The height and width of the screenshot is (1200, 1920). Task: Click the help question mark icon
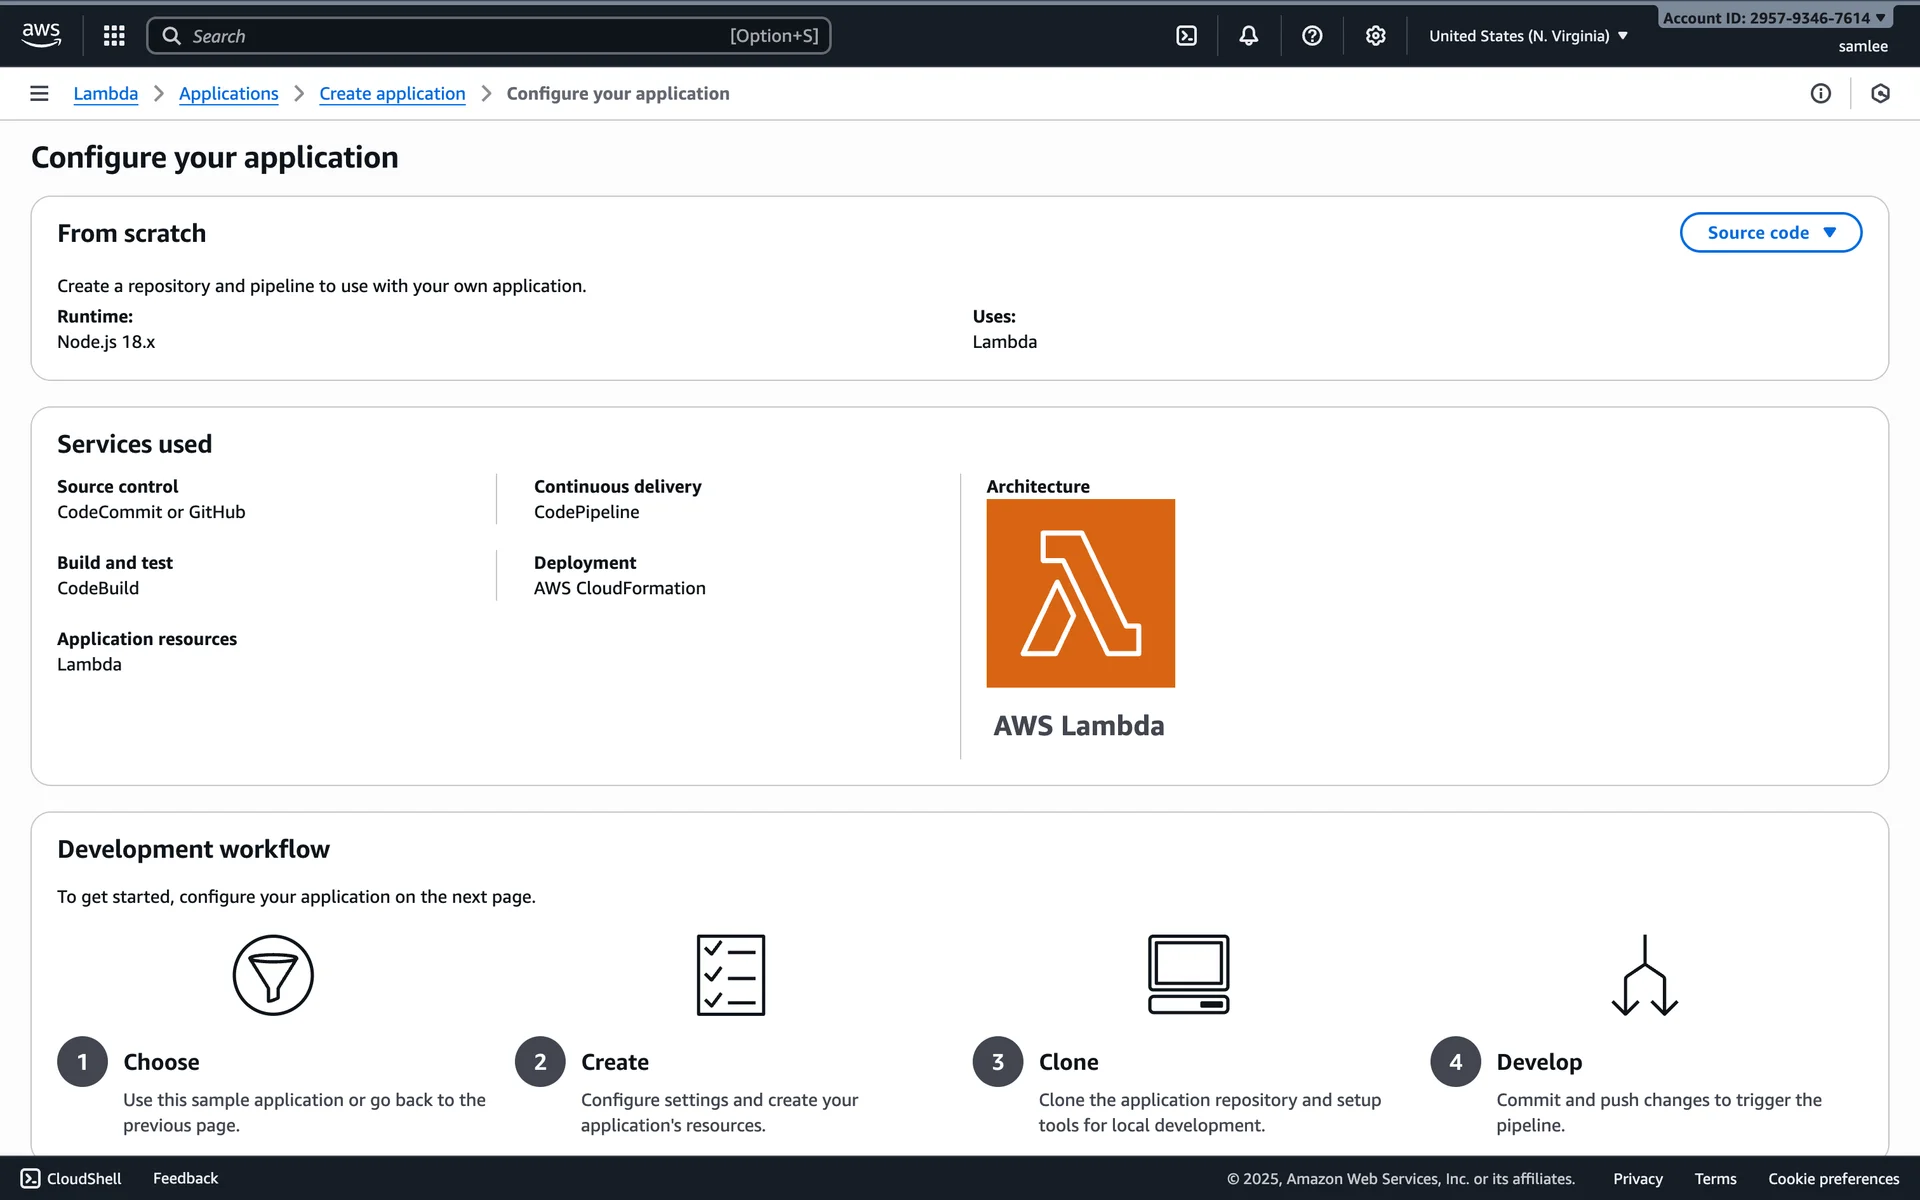[1312, 36]
